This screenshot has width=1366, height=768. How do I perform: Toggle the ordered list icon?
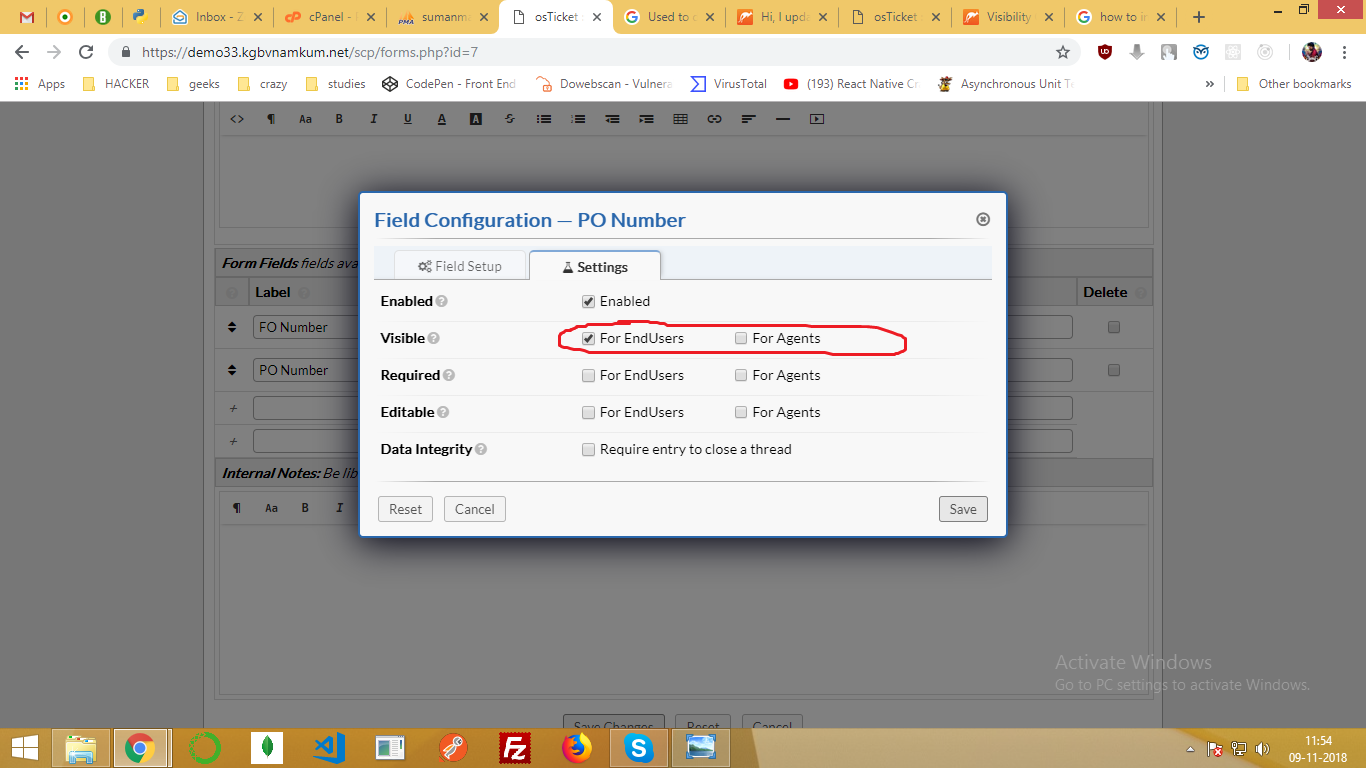pos(577,118)
